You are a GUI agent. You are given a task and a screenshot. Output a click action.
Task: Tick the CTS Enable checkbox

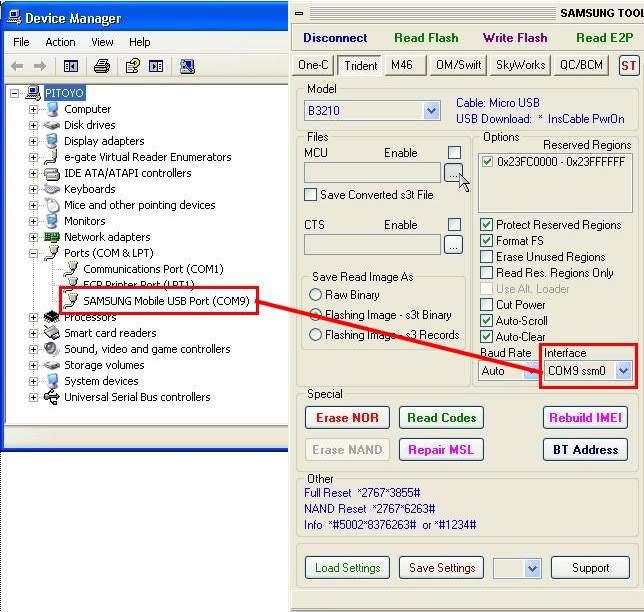(x=454, y=224)
